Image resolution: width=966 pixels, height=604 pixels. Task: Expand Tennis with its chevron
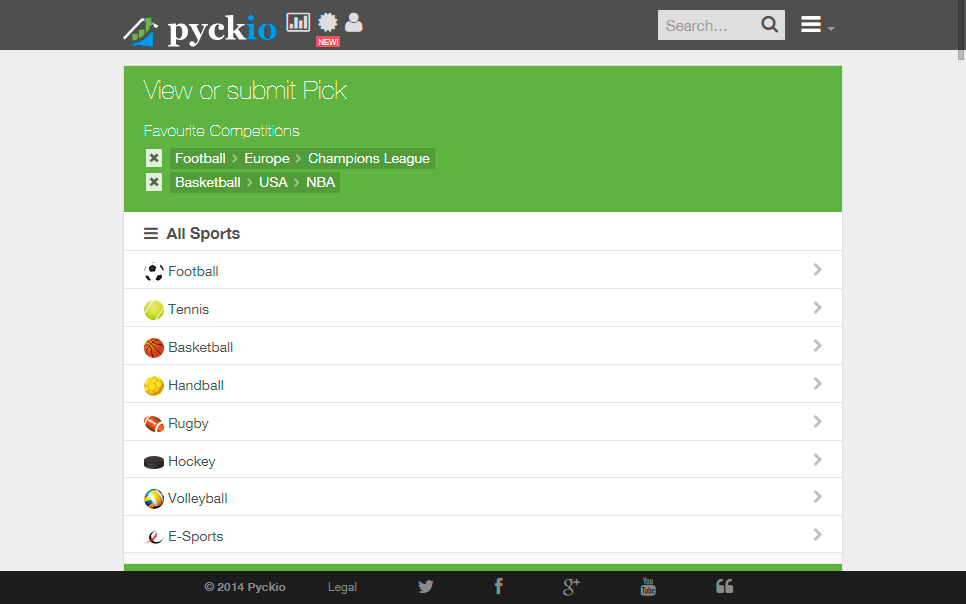[818, 308]
